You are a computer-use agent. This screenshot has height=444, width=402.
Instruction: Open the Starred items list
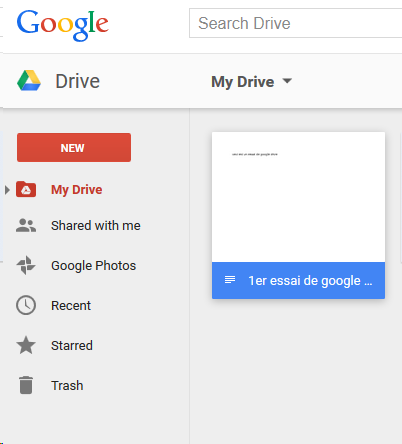(x=72, y=345)
